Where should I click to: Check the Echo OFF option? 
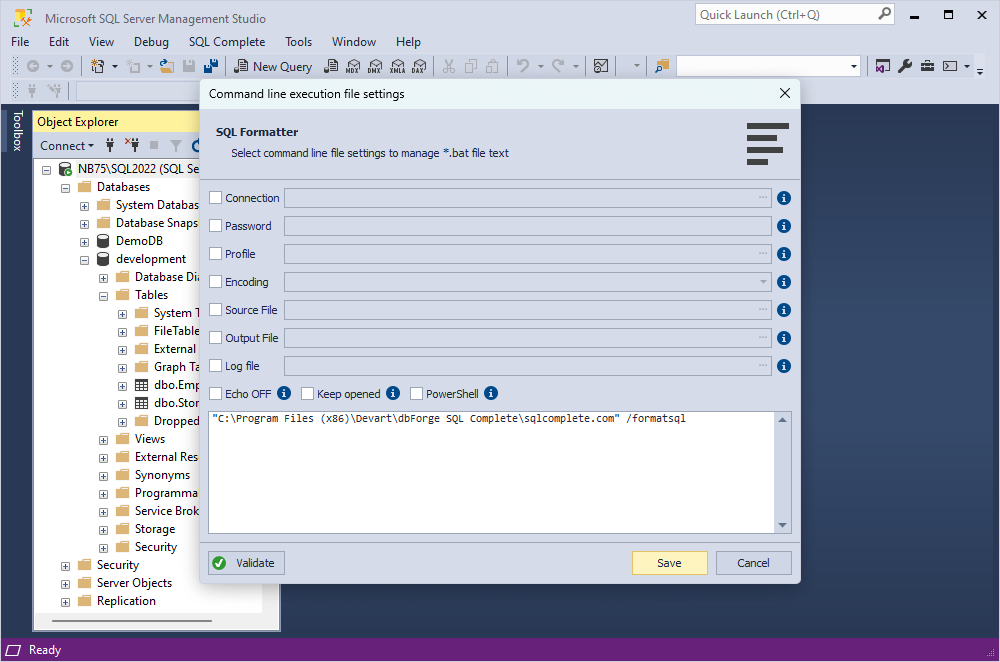(216, 394)
